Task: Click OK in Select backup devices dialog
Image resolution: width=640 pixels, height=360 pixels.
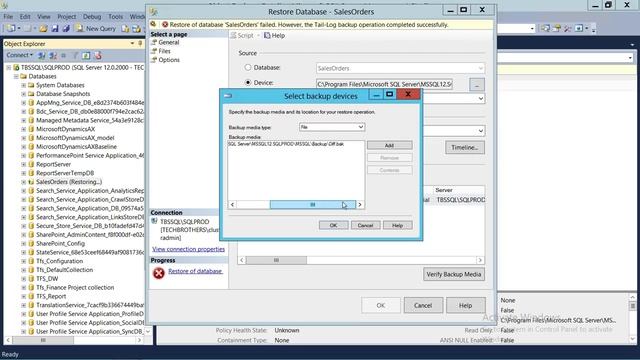Action: pos(333,225)
